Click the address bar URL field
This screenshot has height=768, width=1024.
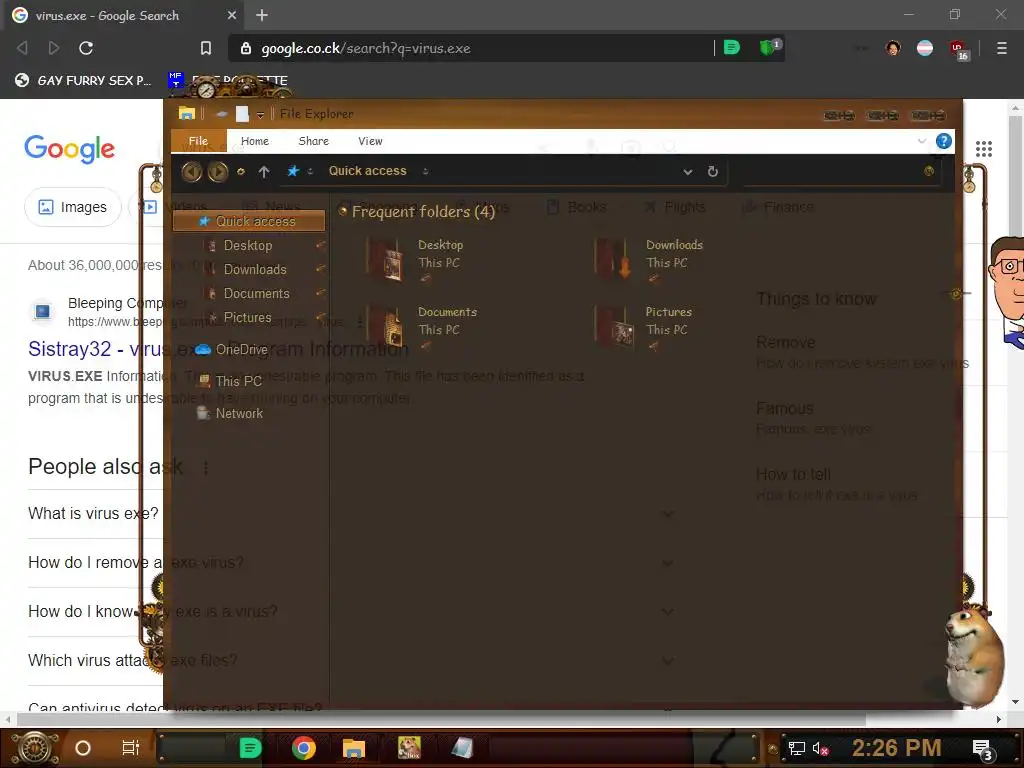470,48
